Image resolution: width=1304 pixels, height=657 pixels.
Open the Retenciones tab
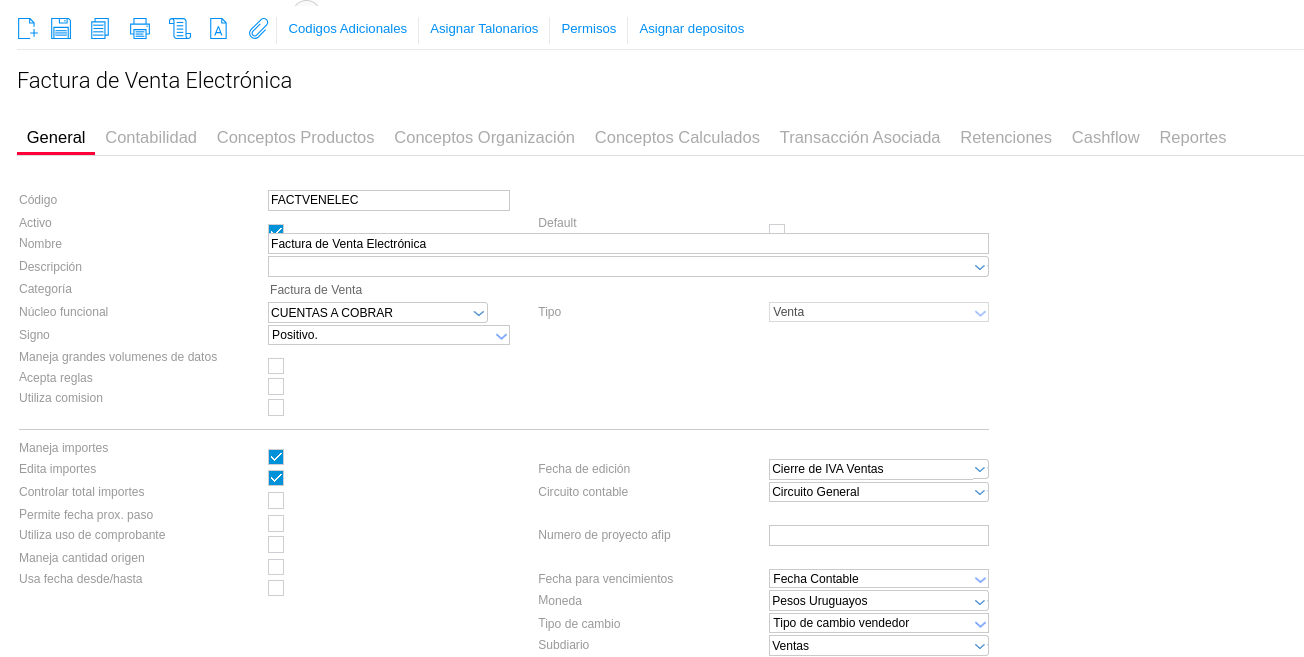click(1005, 138)
